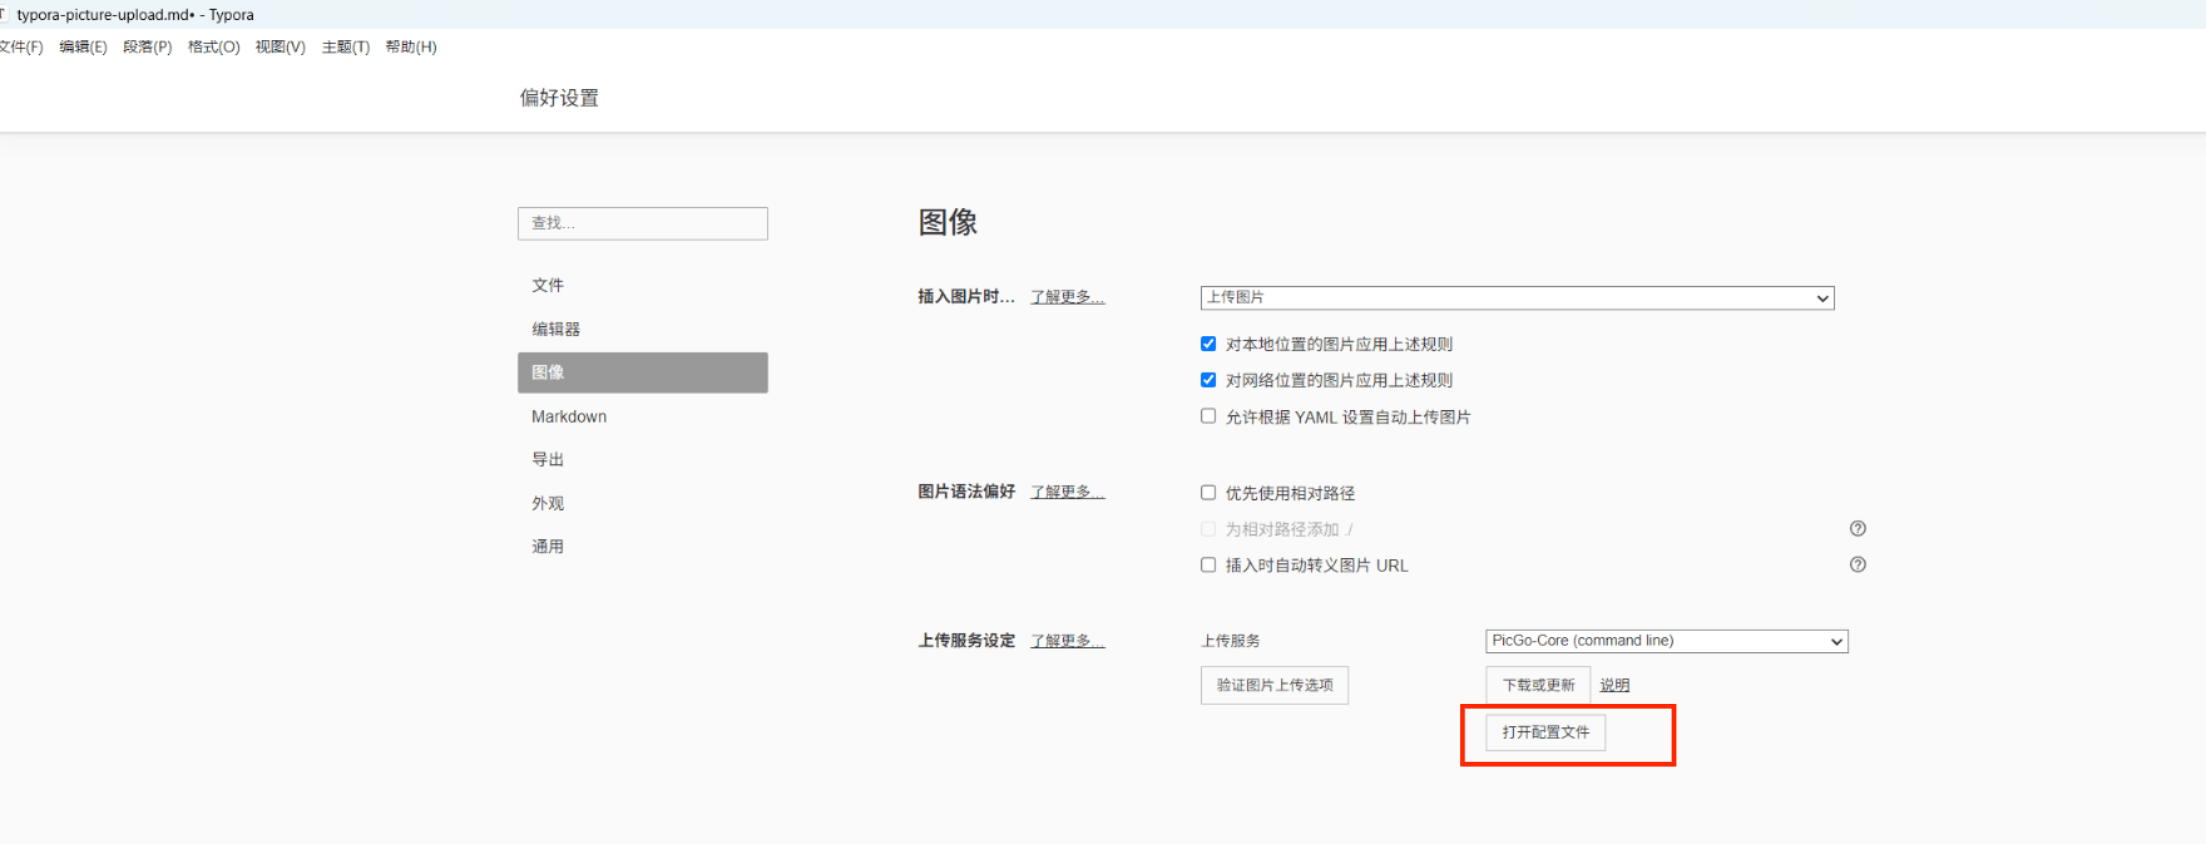
Task: Select Markdown in preferences sidebar
Action: [x=569, y=416]
